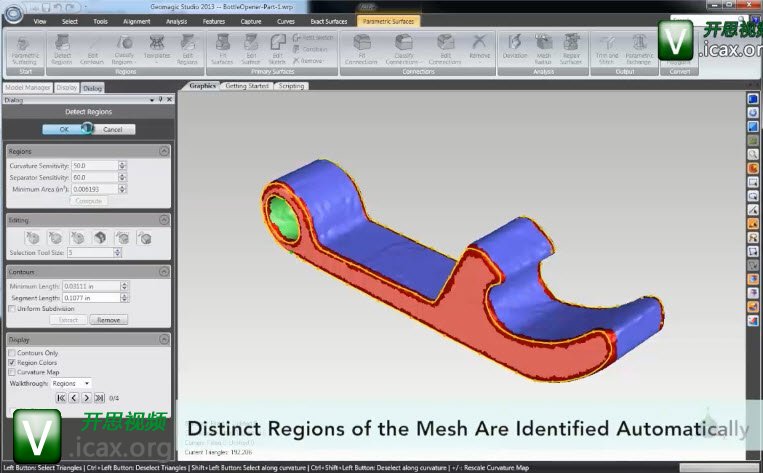Collapse the Editing section

coord(164,220)
